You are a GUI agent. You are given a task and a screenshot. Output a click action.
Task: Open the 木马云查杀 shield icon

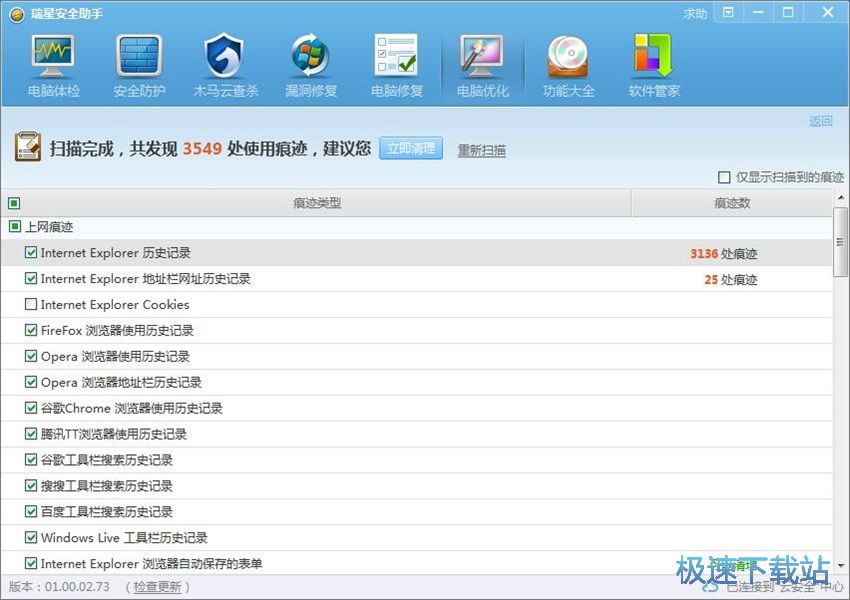tap(225, 56)
